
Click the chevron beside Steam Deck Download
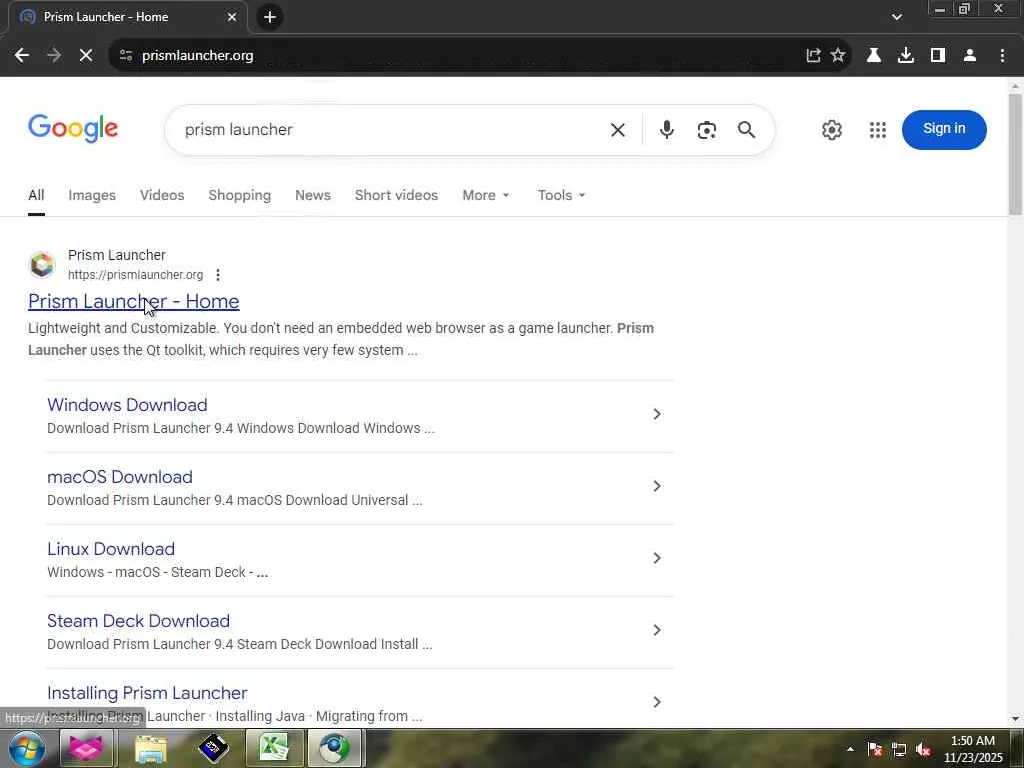tap(657, 630)
